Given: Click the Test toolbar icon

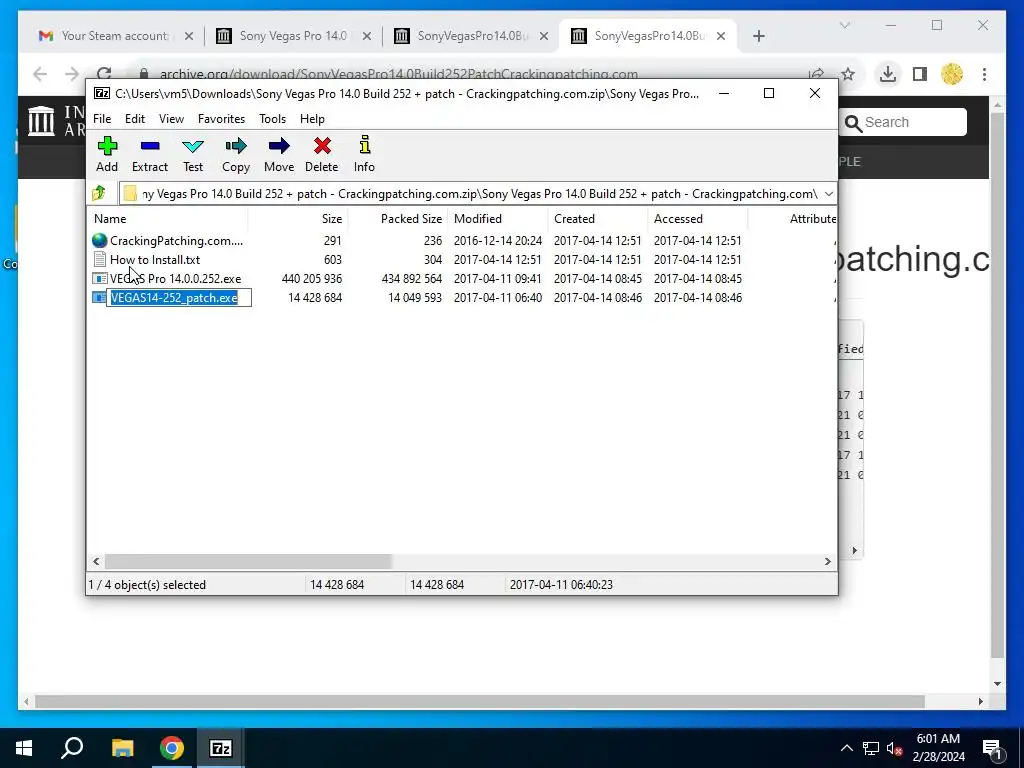Looking at the screenshot, I should point(193,146).
